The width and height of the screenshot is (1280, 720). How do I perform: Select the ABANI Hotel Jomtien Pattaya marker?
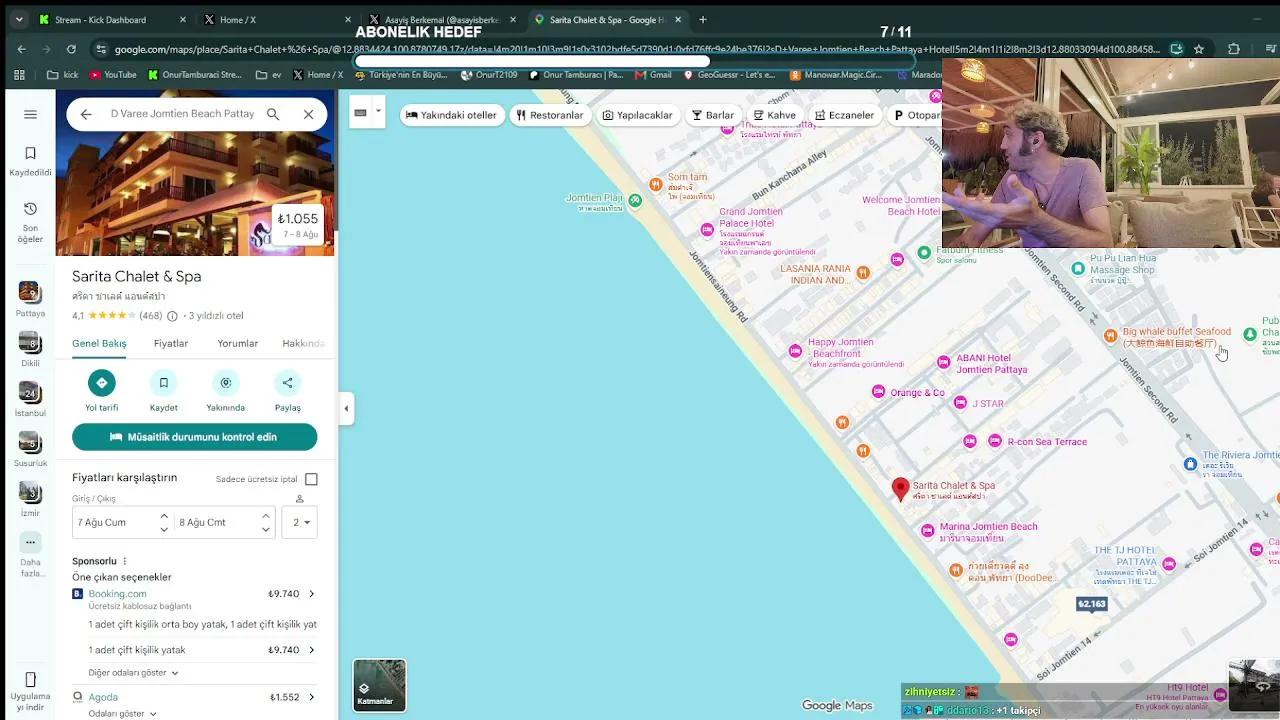click(943, 362)
